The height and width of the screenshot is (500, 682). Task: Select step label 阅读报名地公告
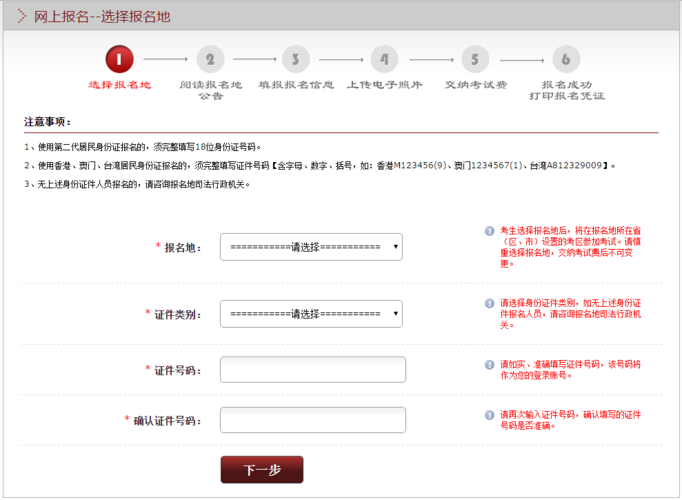pos(211,90)
